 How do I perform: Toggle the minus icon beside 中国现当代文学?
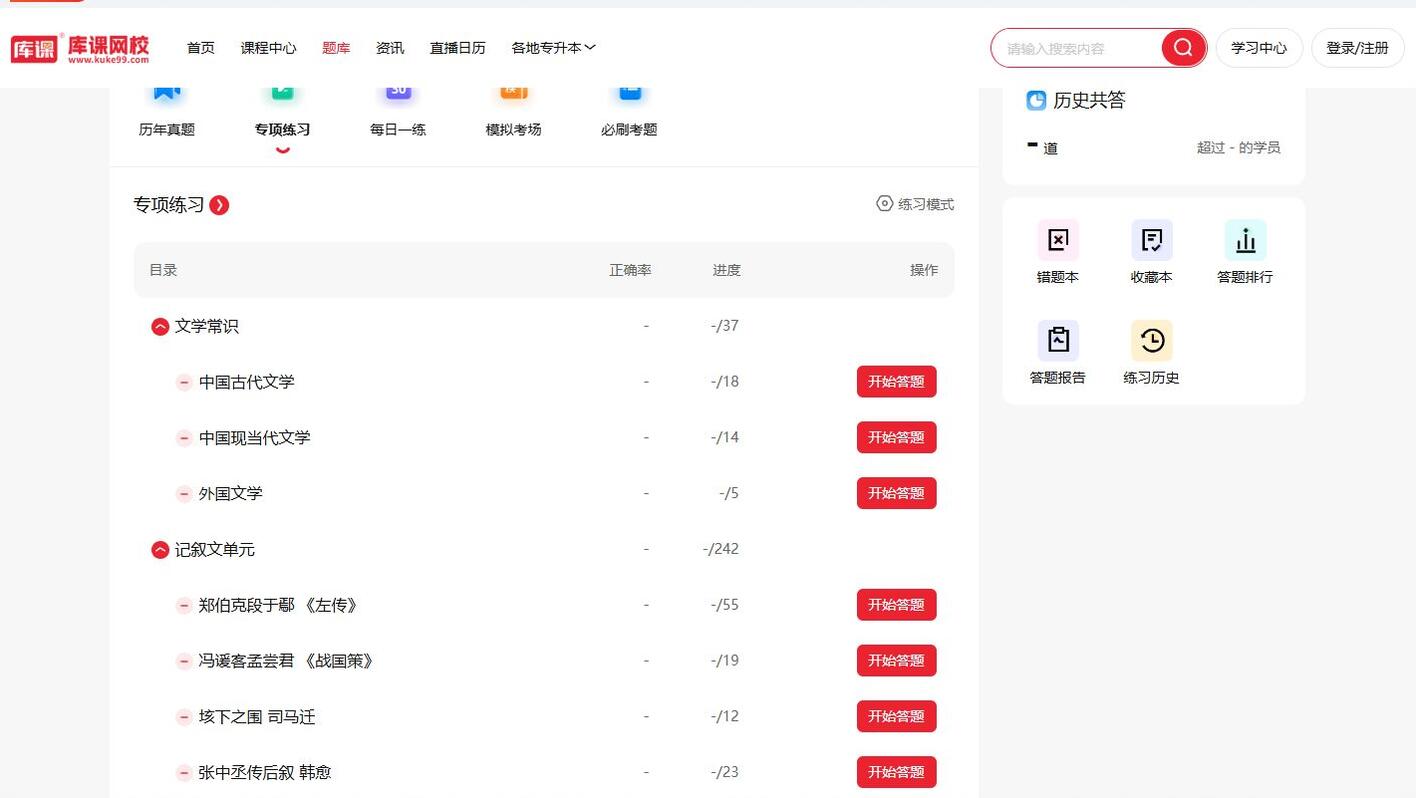point(184,438)
